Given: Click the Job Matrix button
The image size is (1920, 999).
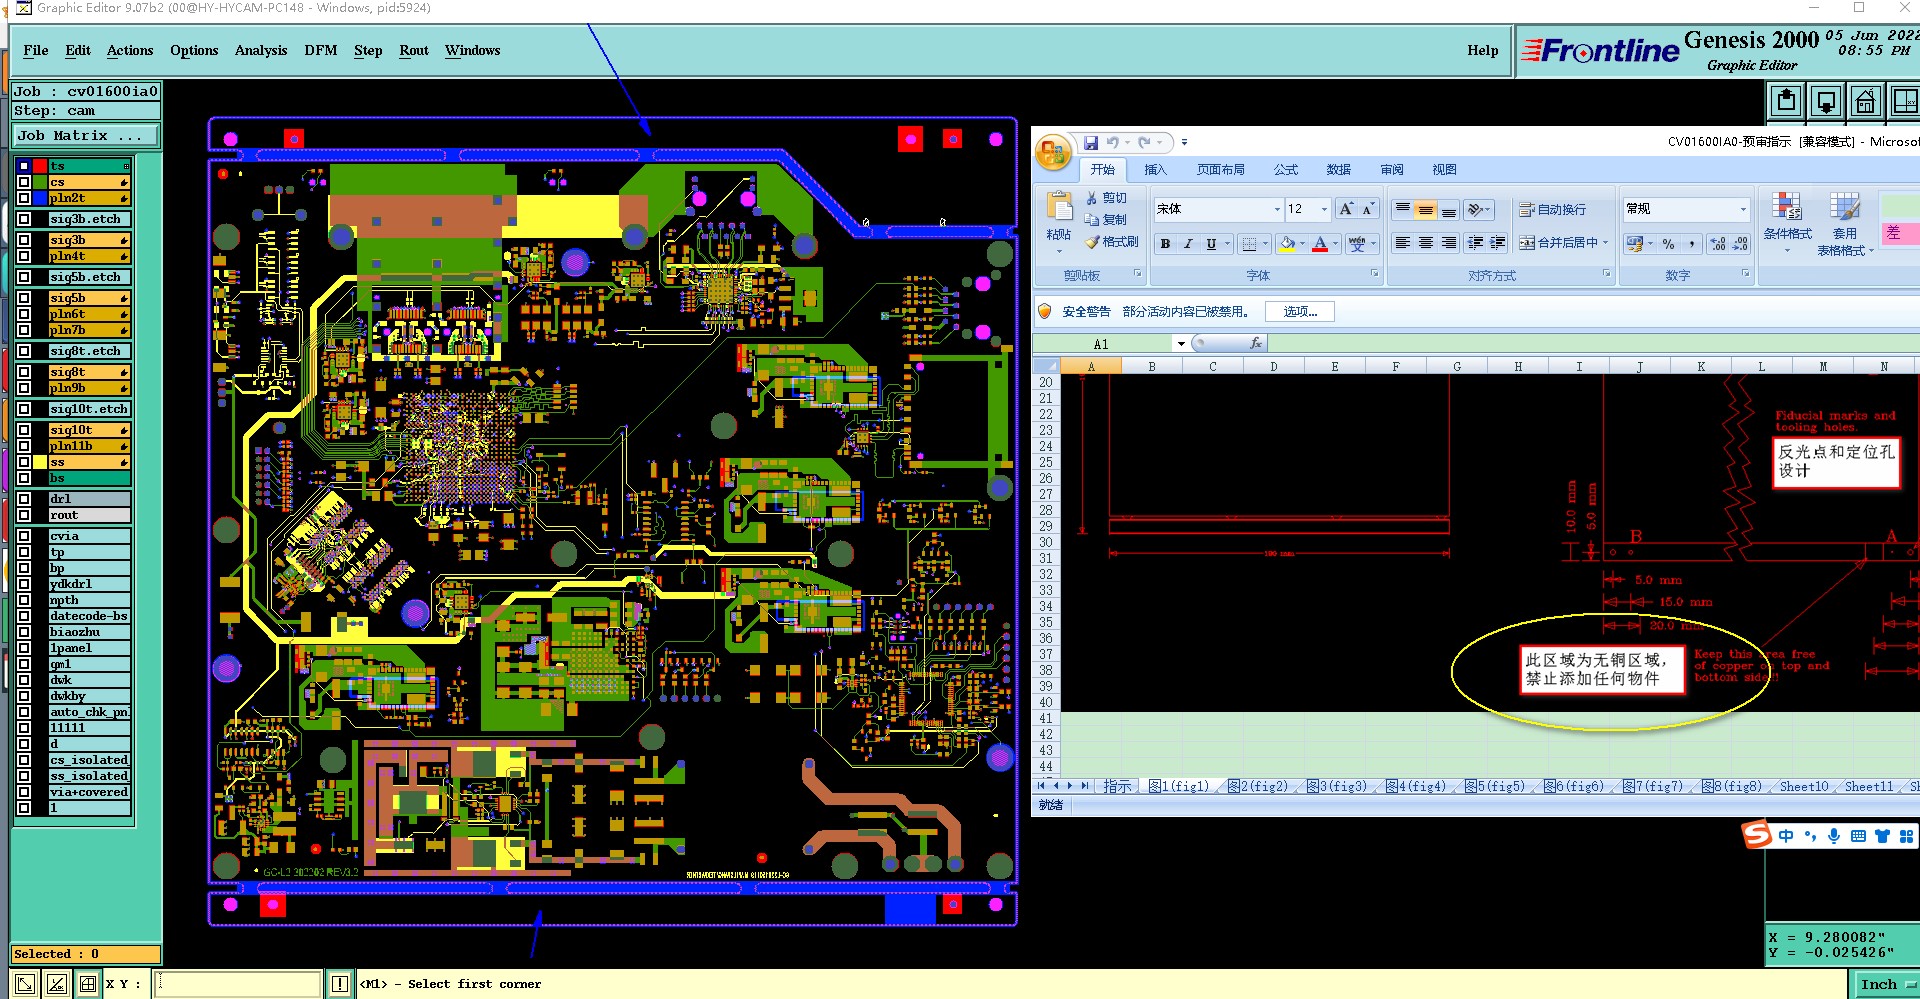Looking at the screenshot, I should click(86, 136).
